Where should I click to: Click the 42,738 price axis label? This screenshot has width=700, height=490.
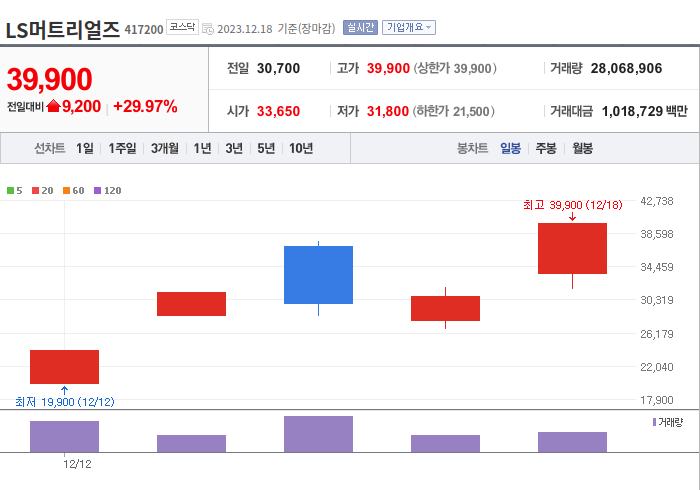[657, 201]
